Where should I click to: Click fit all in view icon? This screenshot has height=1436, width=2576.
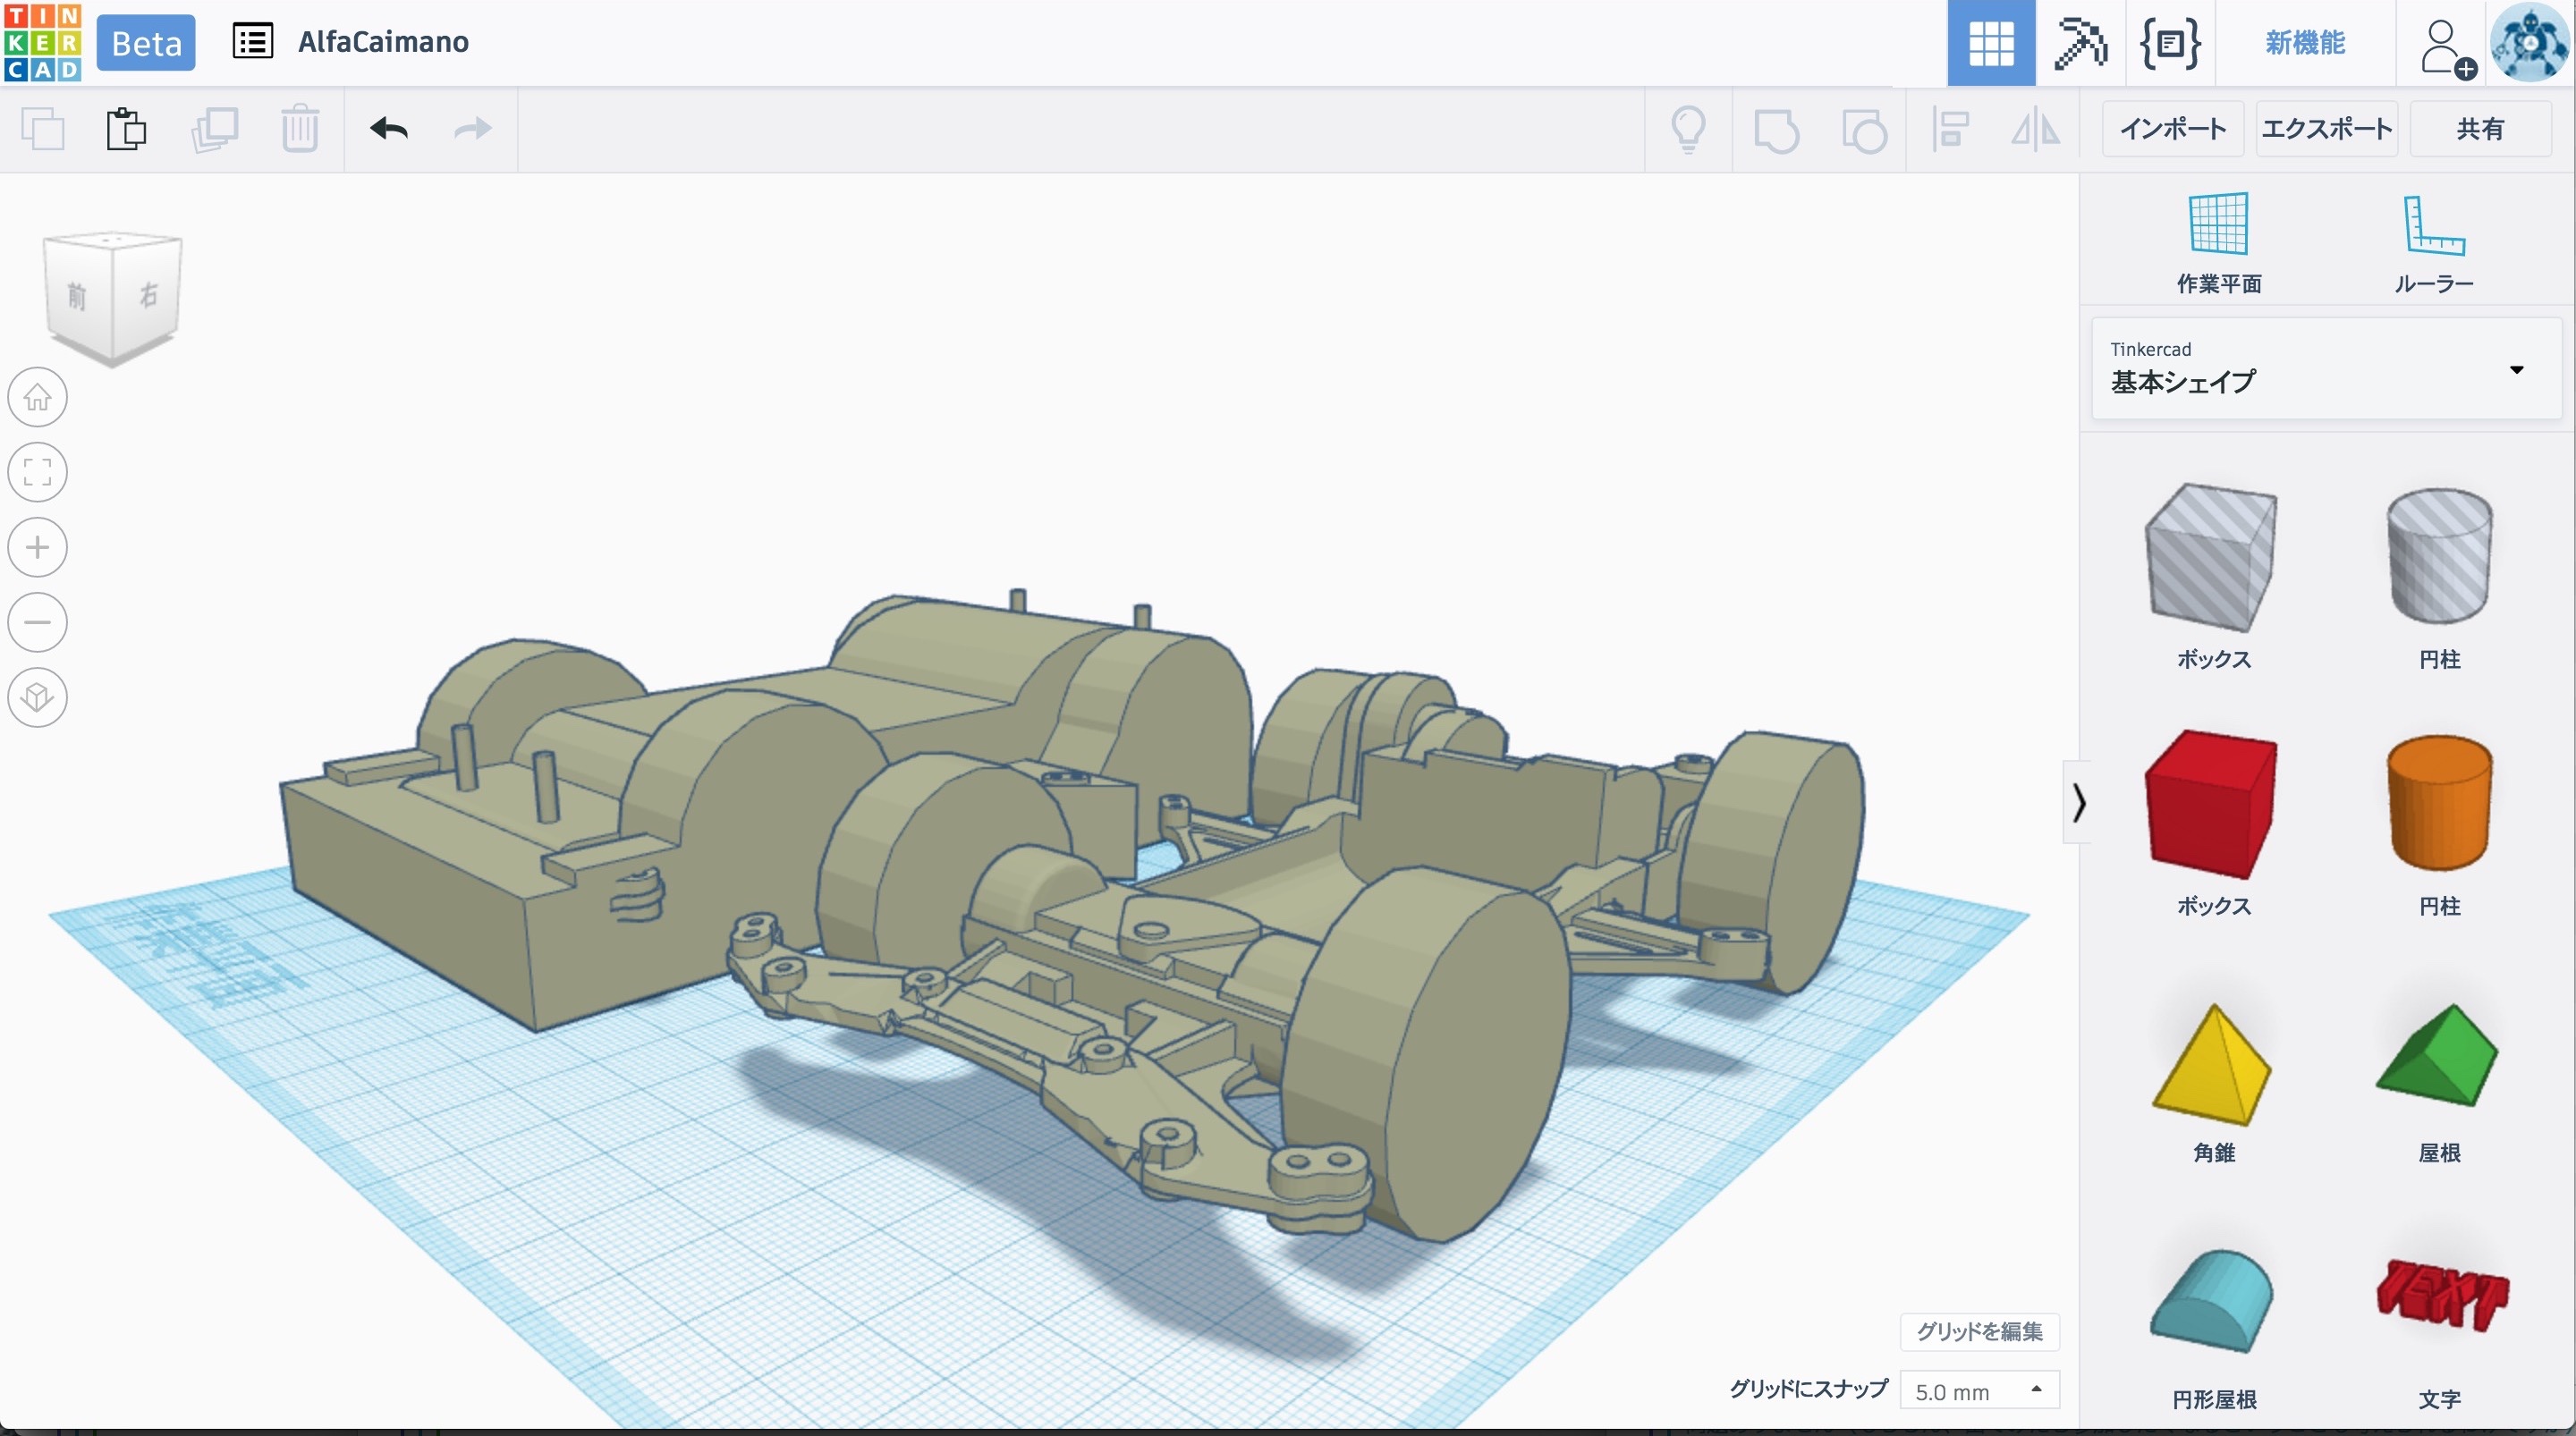[x=38, y=472]
